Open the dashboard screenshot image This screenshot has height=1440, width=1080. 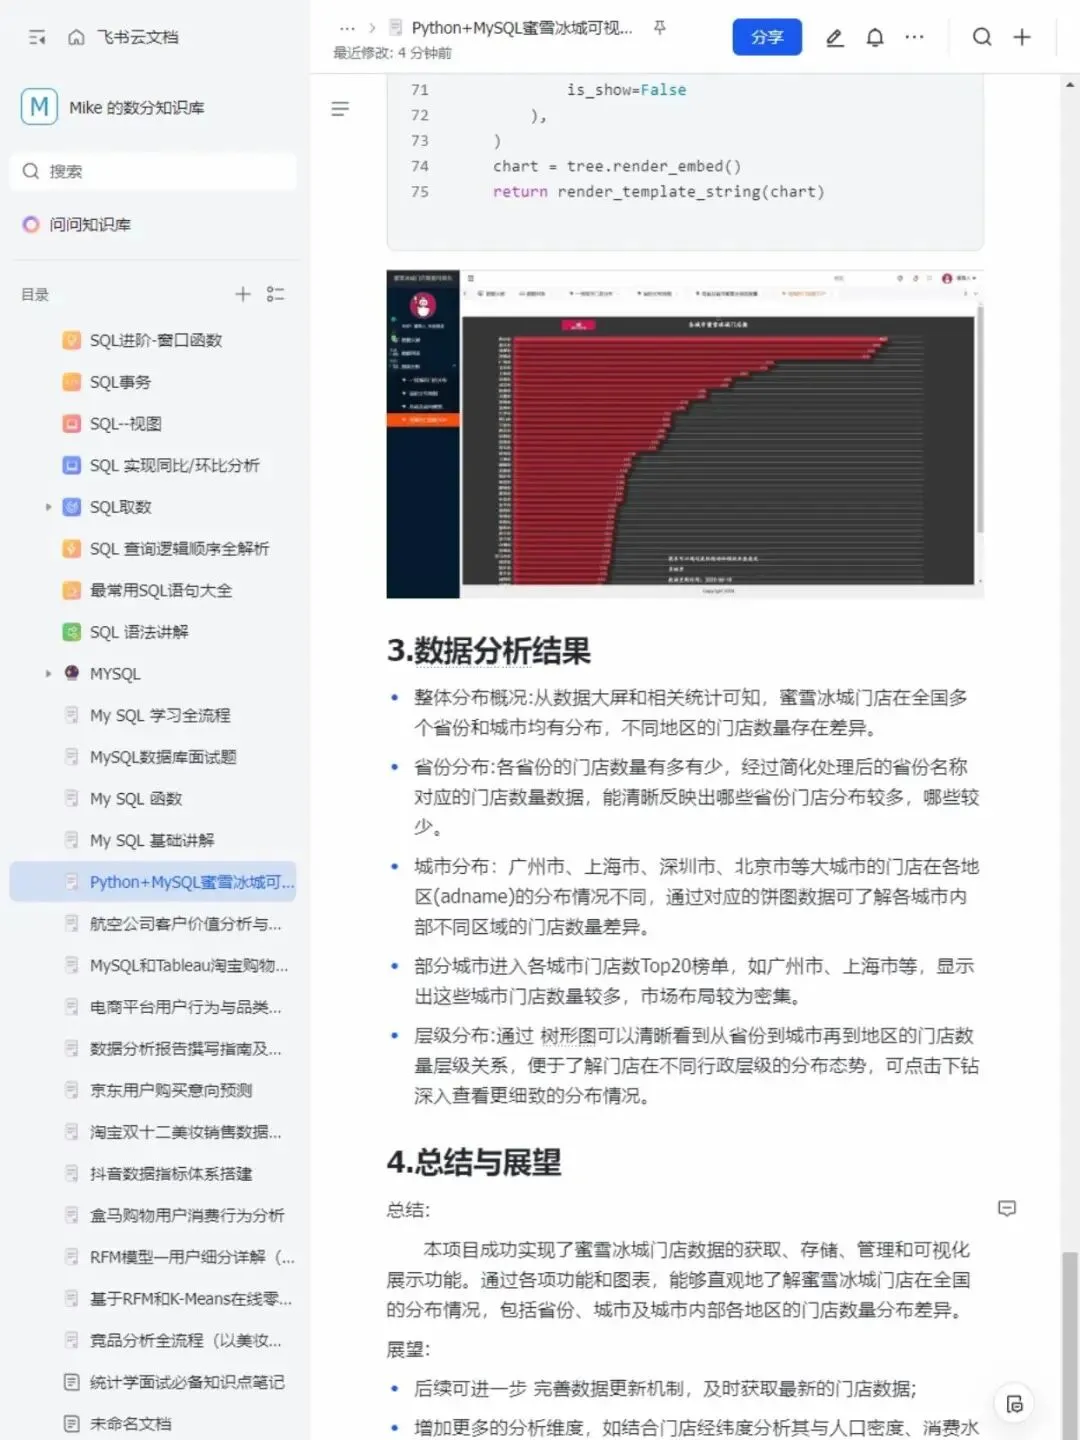coord(685,434)
